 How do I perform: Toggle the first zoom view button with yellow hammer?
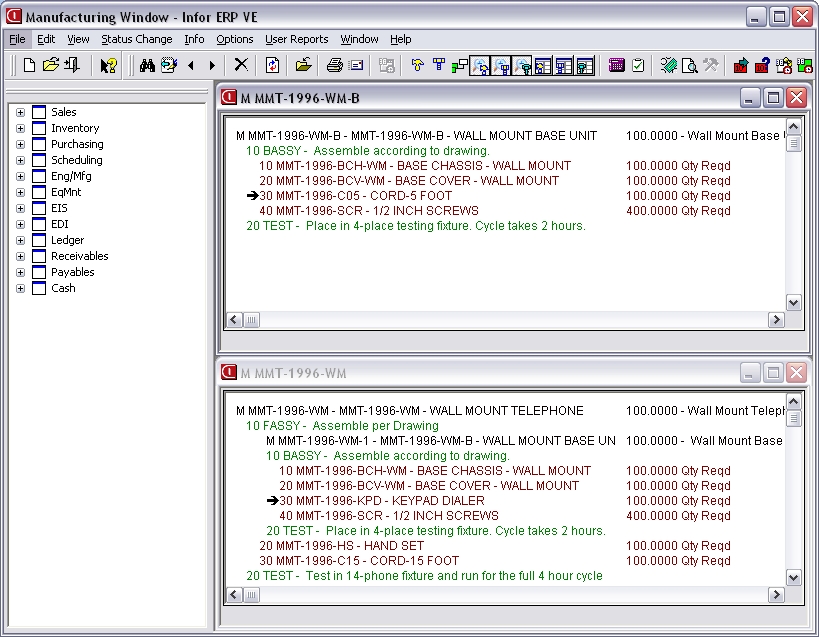pos(480,66)
